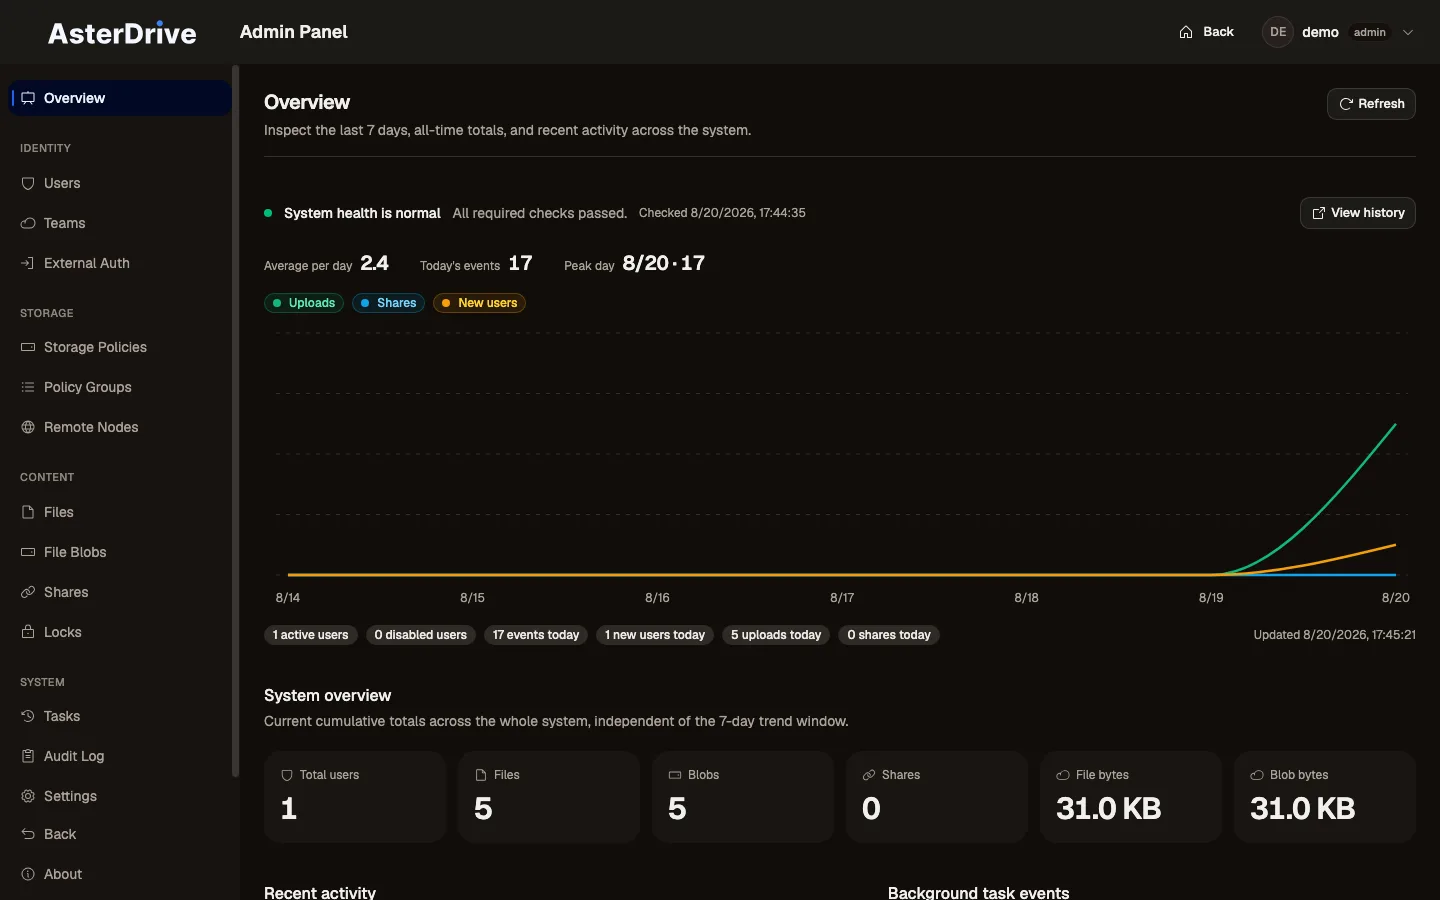This screenshot has width=1440, height=900.
Task: Click the DE user avatar
Action: click(1278, 32)
